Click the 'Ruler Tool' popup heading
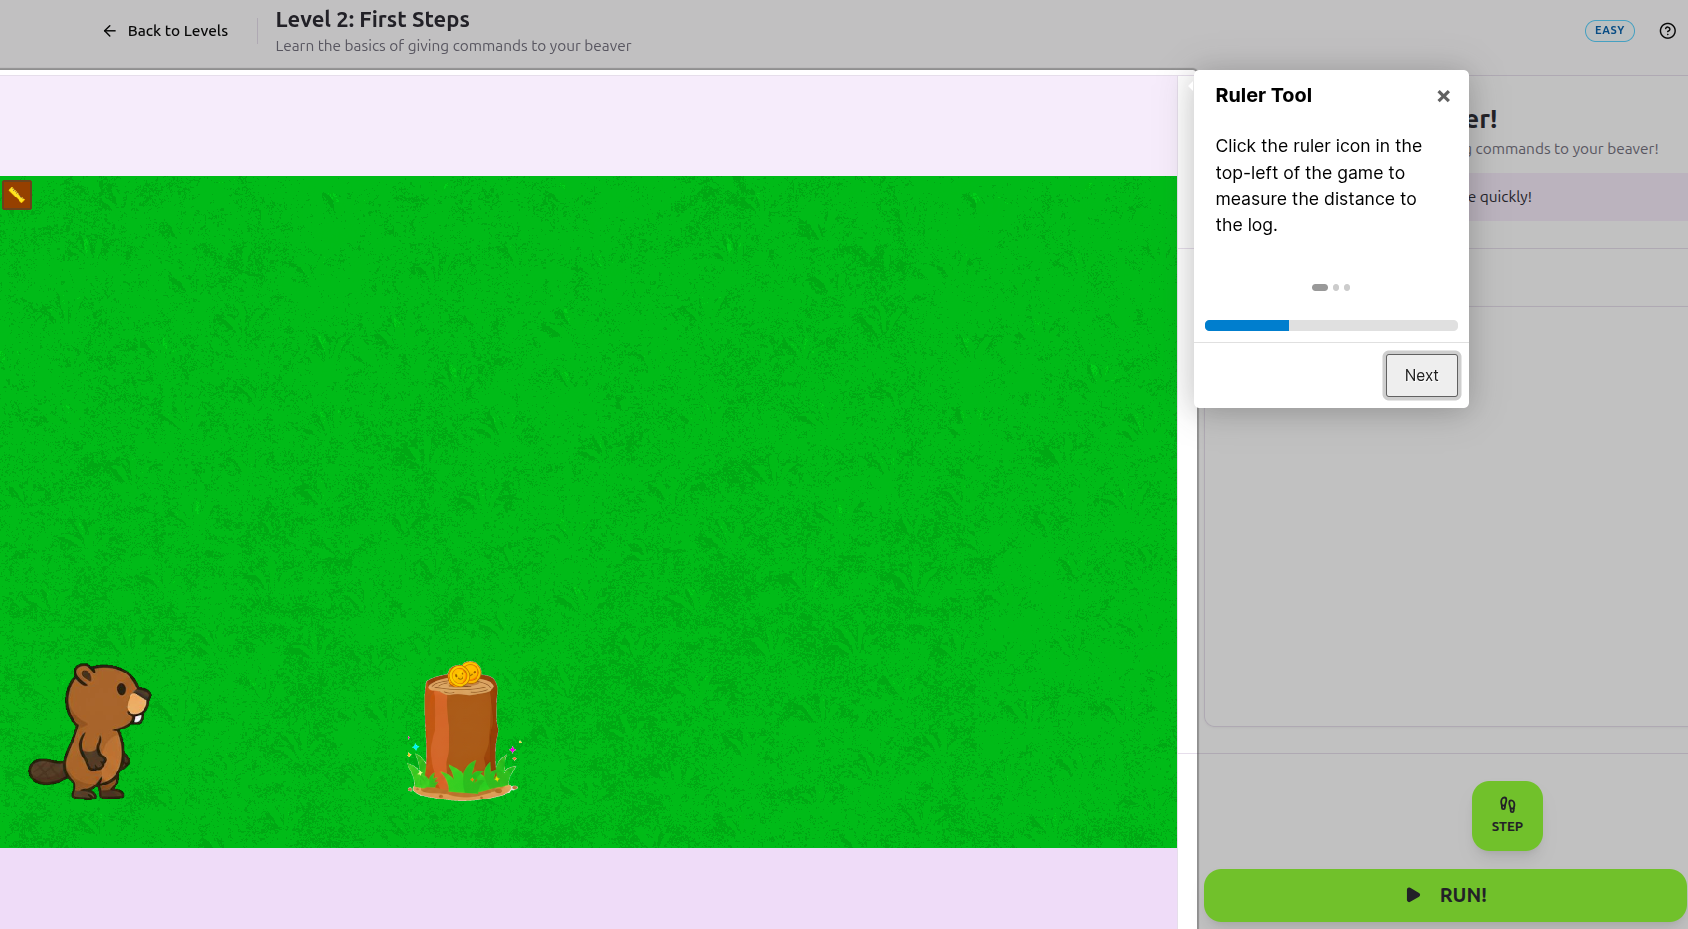Screen dimensions: 1688x929 [1263, 95]
